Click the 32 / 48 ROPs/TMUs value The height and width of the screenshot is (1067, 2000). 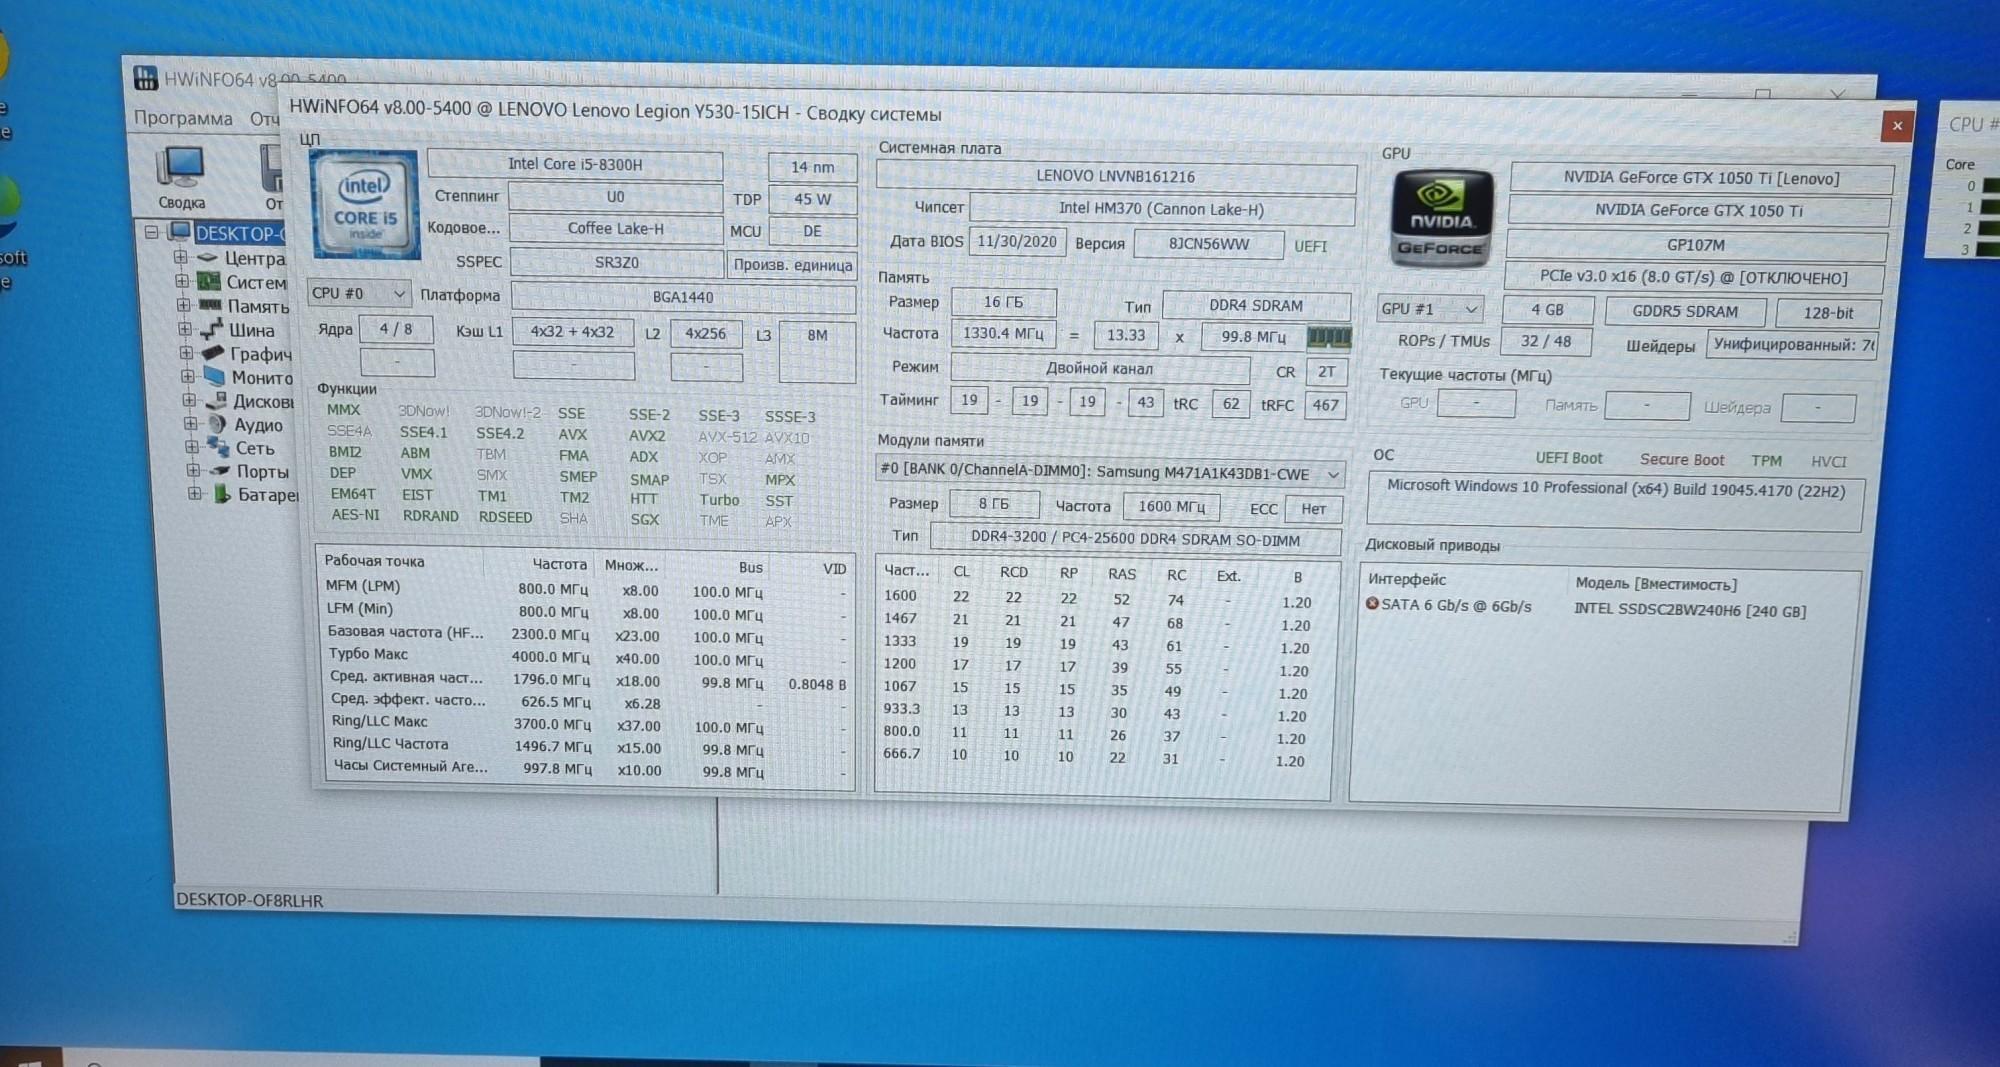coord(1546,341)
